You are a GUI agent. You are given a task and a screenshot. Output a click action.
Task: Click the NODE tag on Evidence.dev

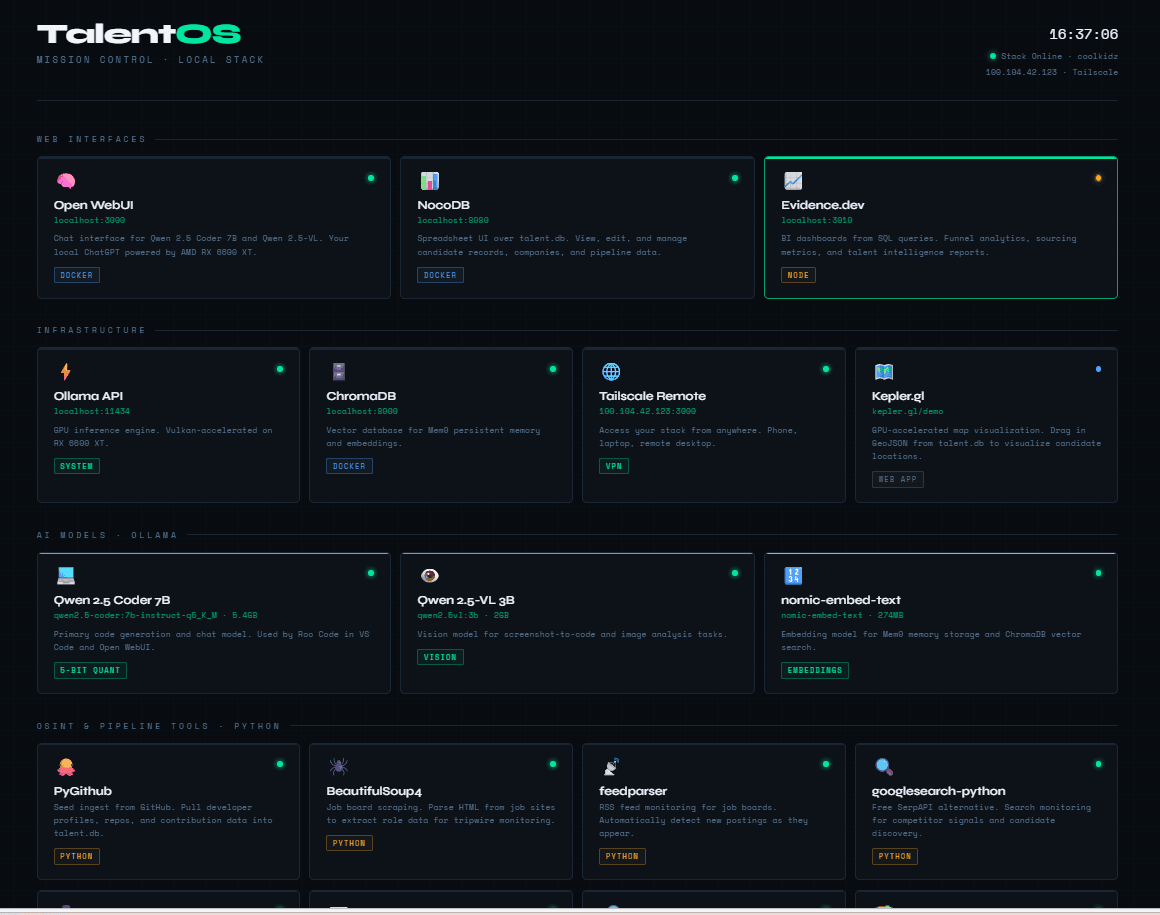[x=798, y=275]
